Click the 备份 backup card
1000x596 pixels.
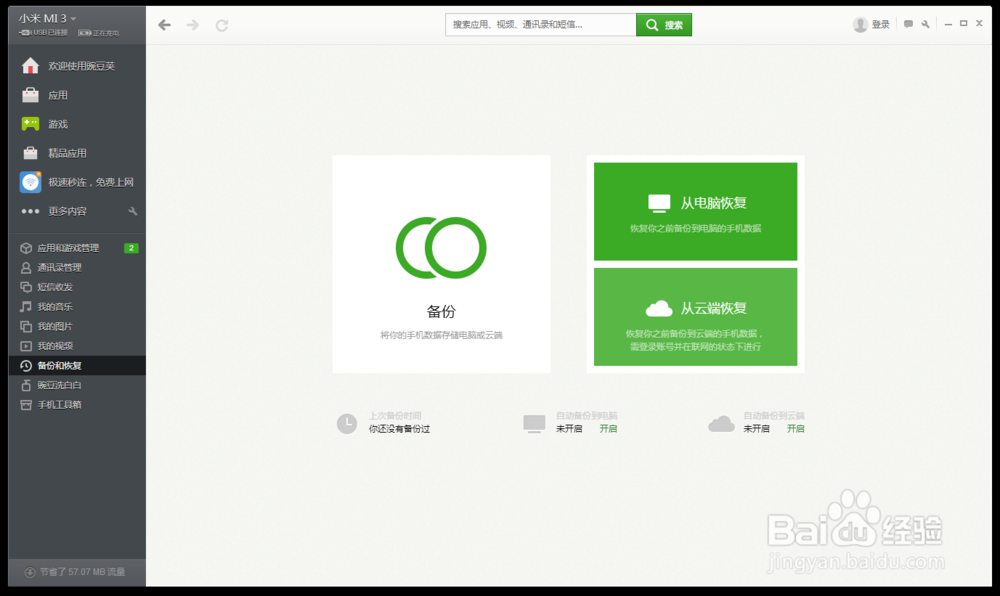[441, 264]
